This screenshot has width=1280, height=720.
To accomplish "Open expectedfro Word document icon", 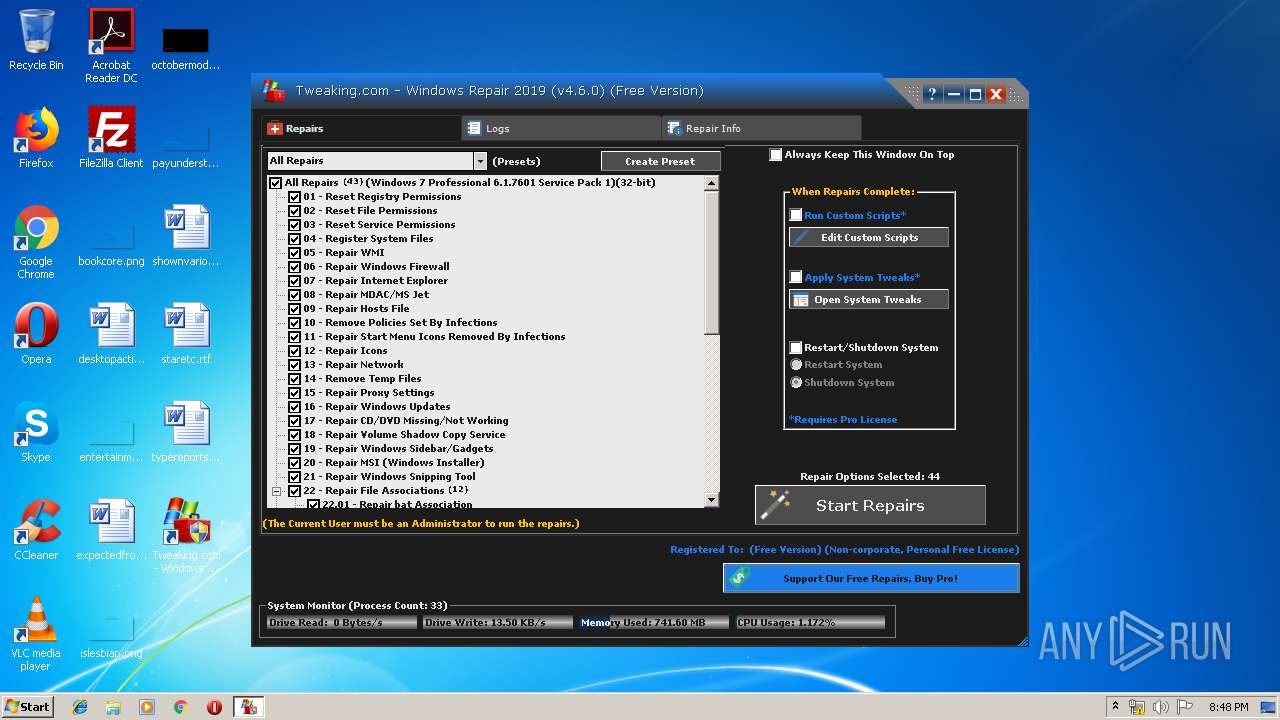I will click(111, 530).
